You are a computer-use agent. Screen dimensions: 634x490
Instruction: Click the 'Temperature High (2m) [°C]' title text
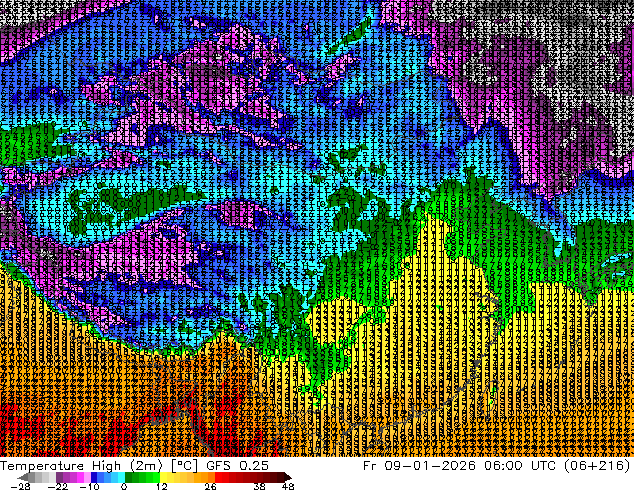pyautogui.click(x=99, y=465)
